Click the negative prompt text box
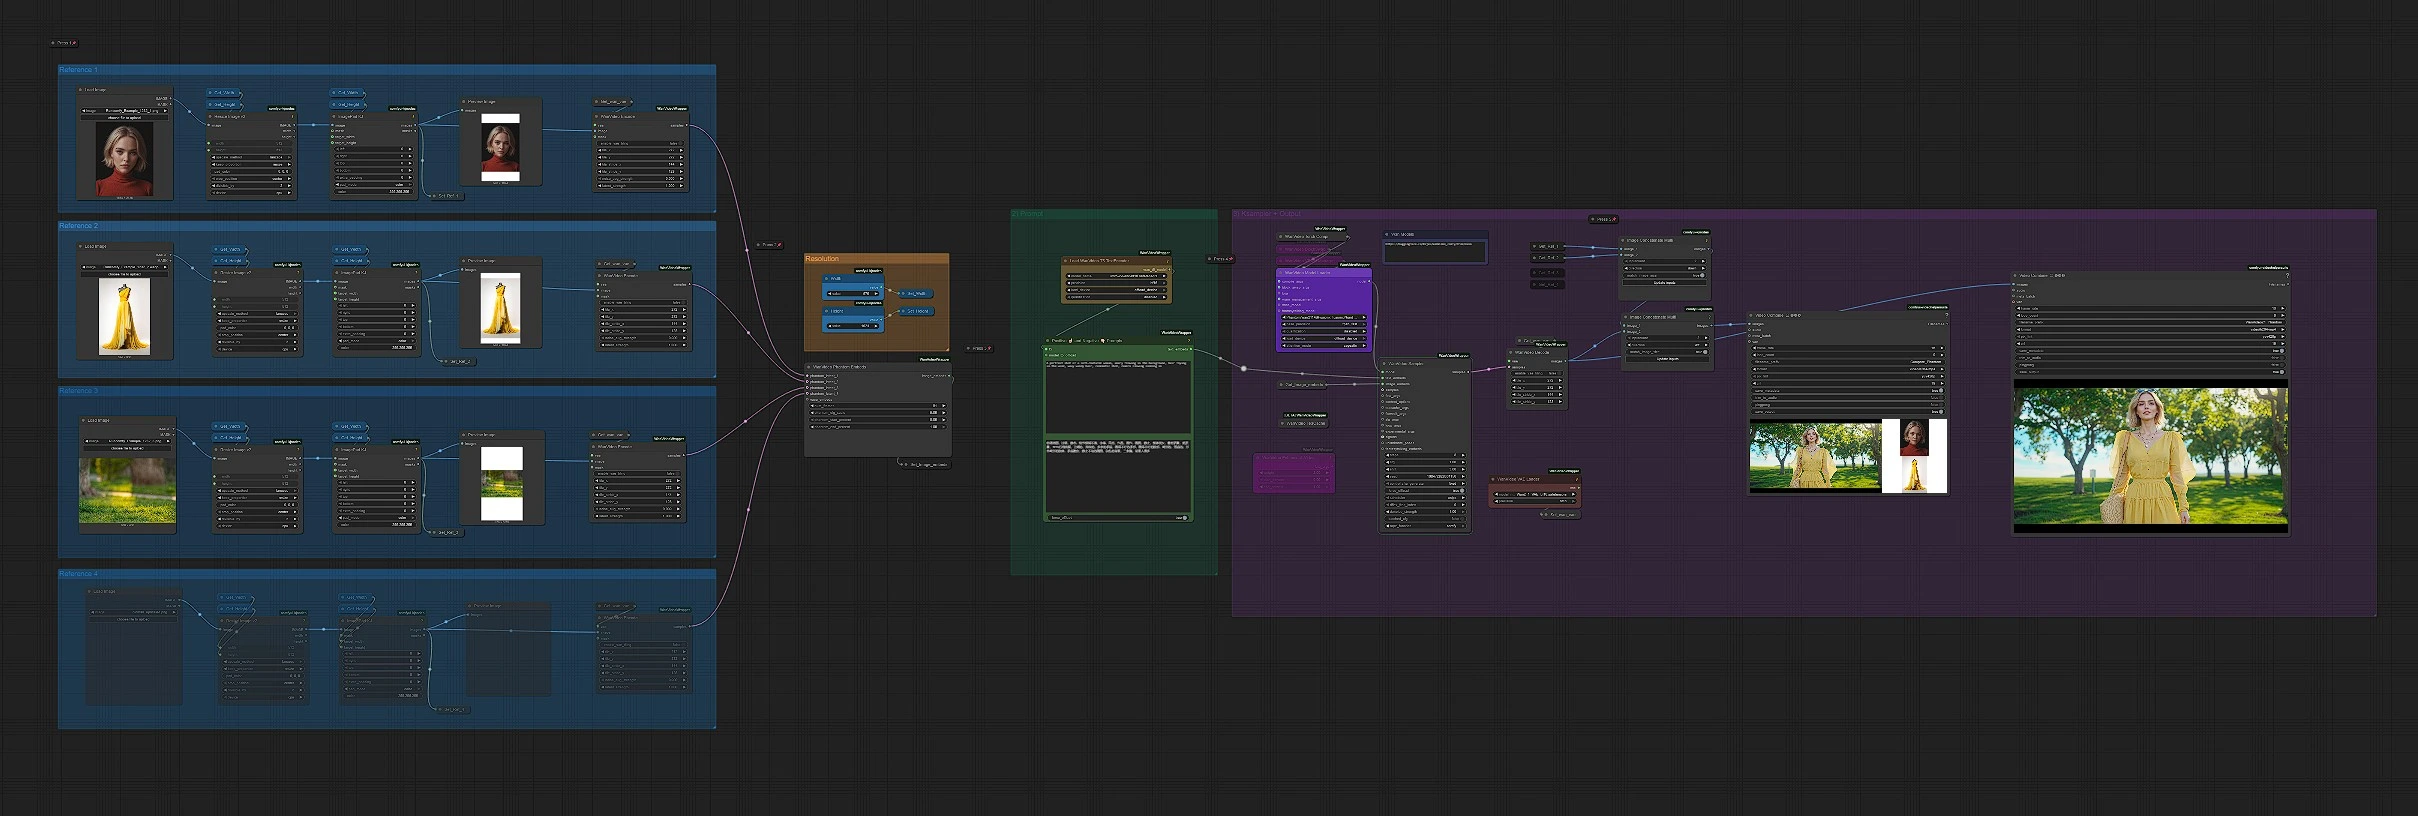 click(x=1118, y=476)
